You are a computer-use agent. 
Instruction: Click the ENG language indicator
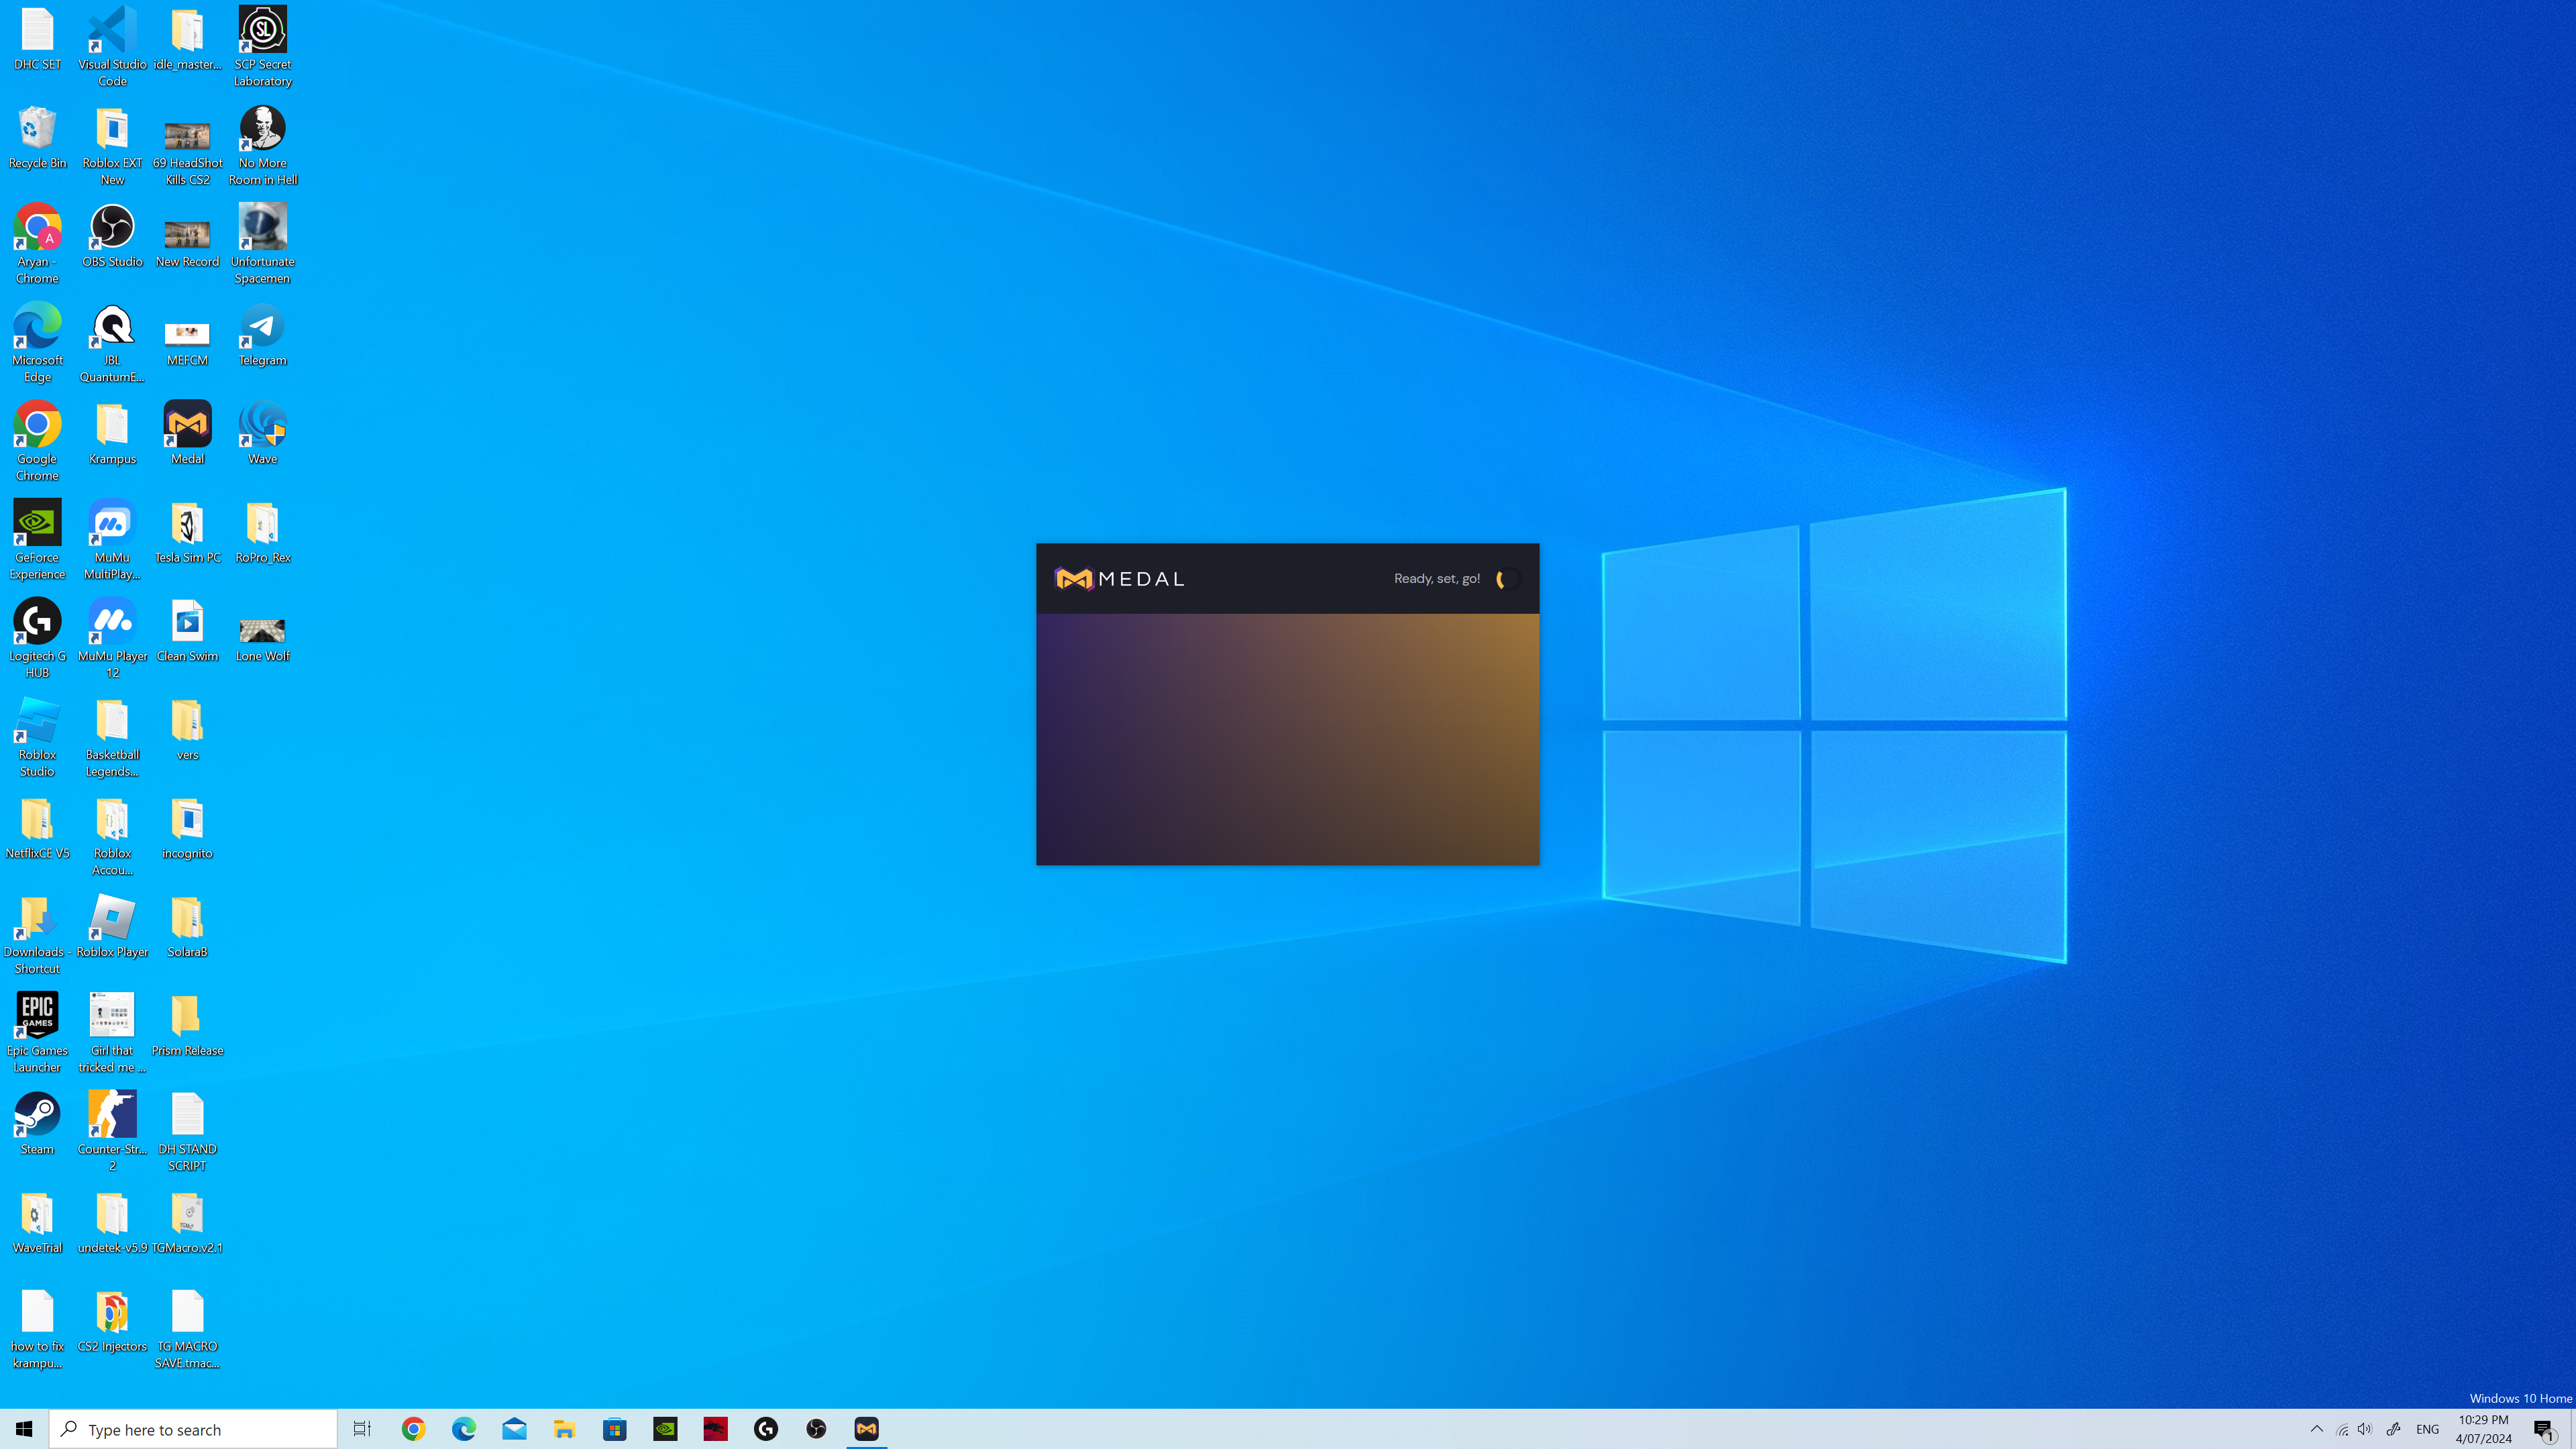pos(2427,1429)
